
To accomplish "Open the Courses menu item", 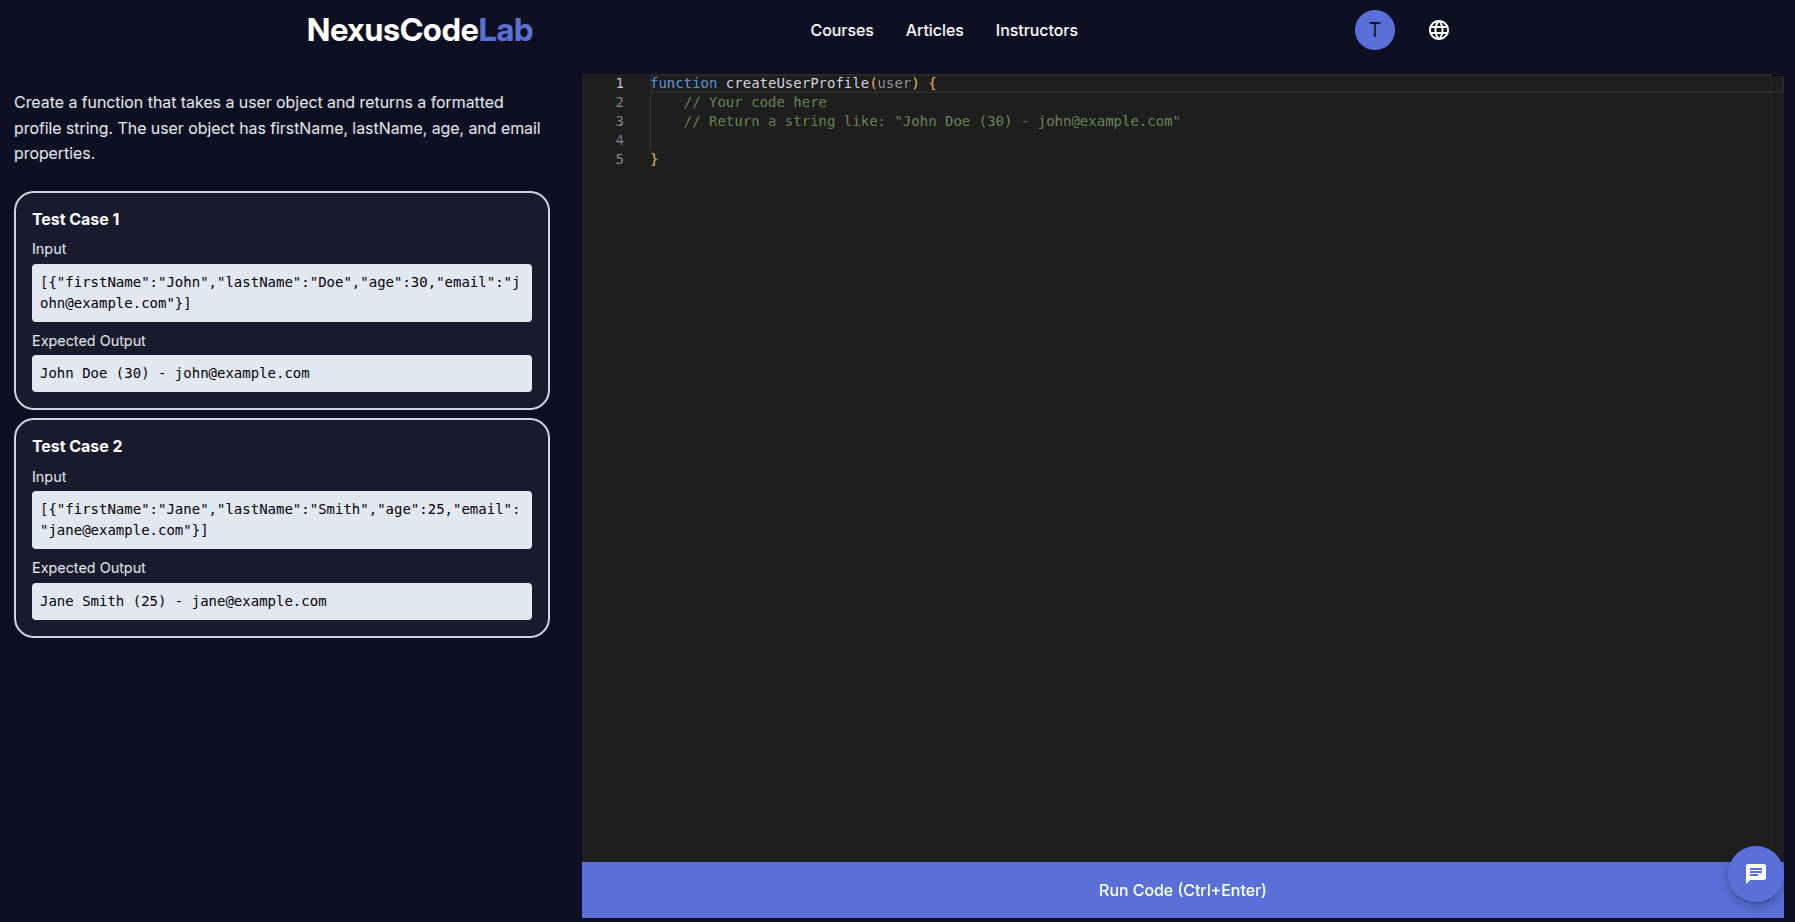I will click(842, 31).
